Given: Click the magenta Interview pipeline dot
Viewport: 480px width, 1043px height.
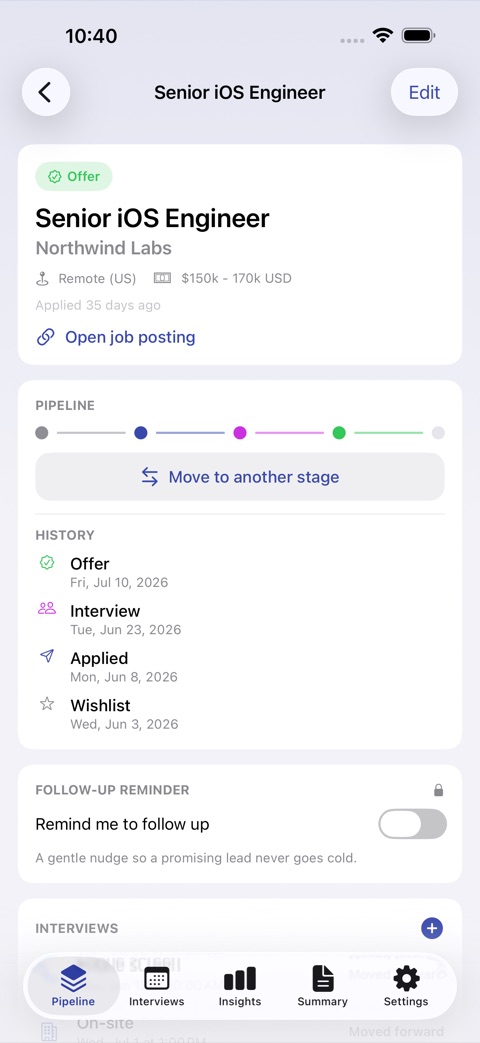Looking at the screenshot, I should tap(240, 433).
